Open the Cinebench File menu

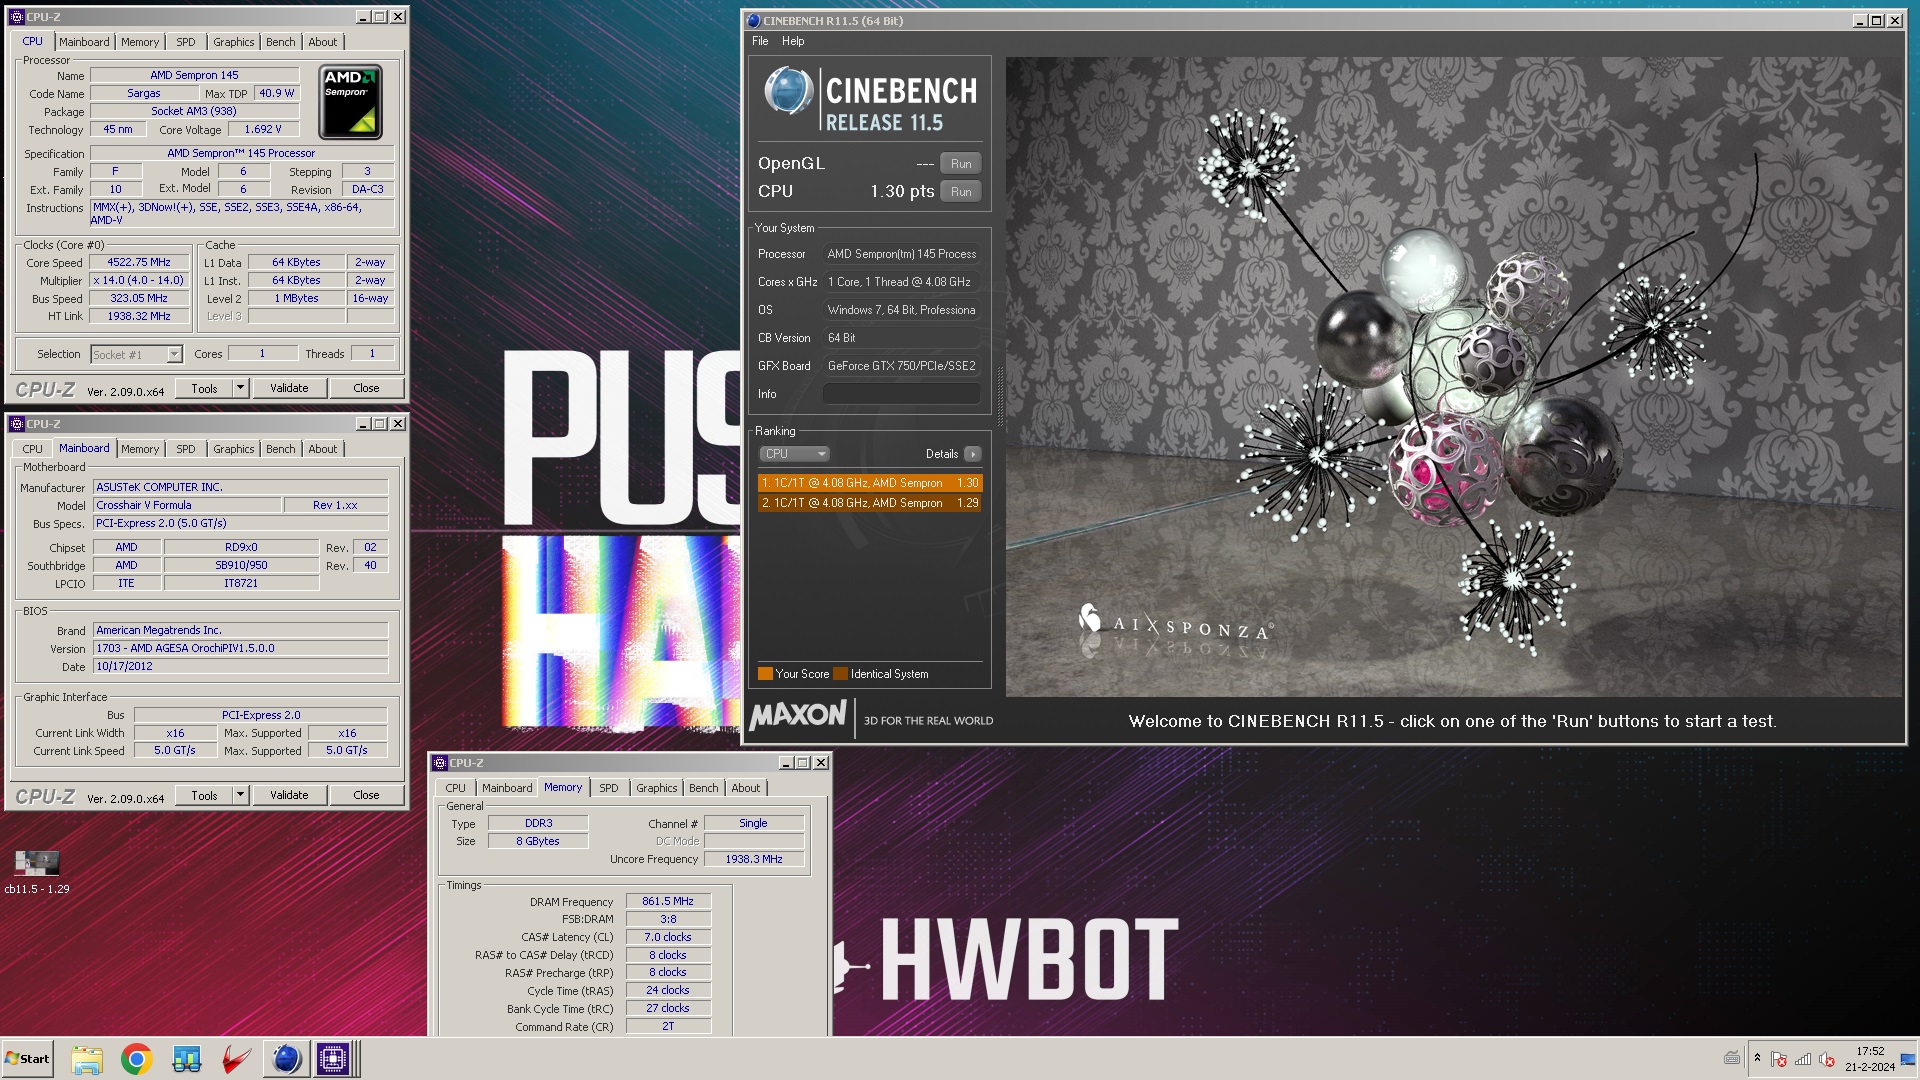[x=760, y=41]
